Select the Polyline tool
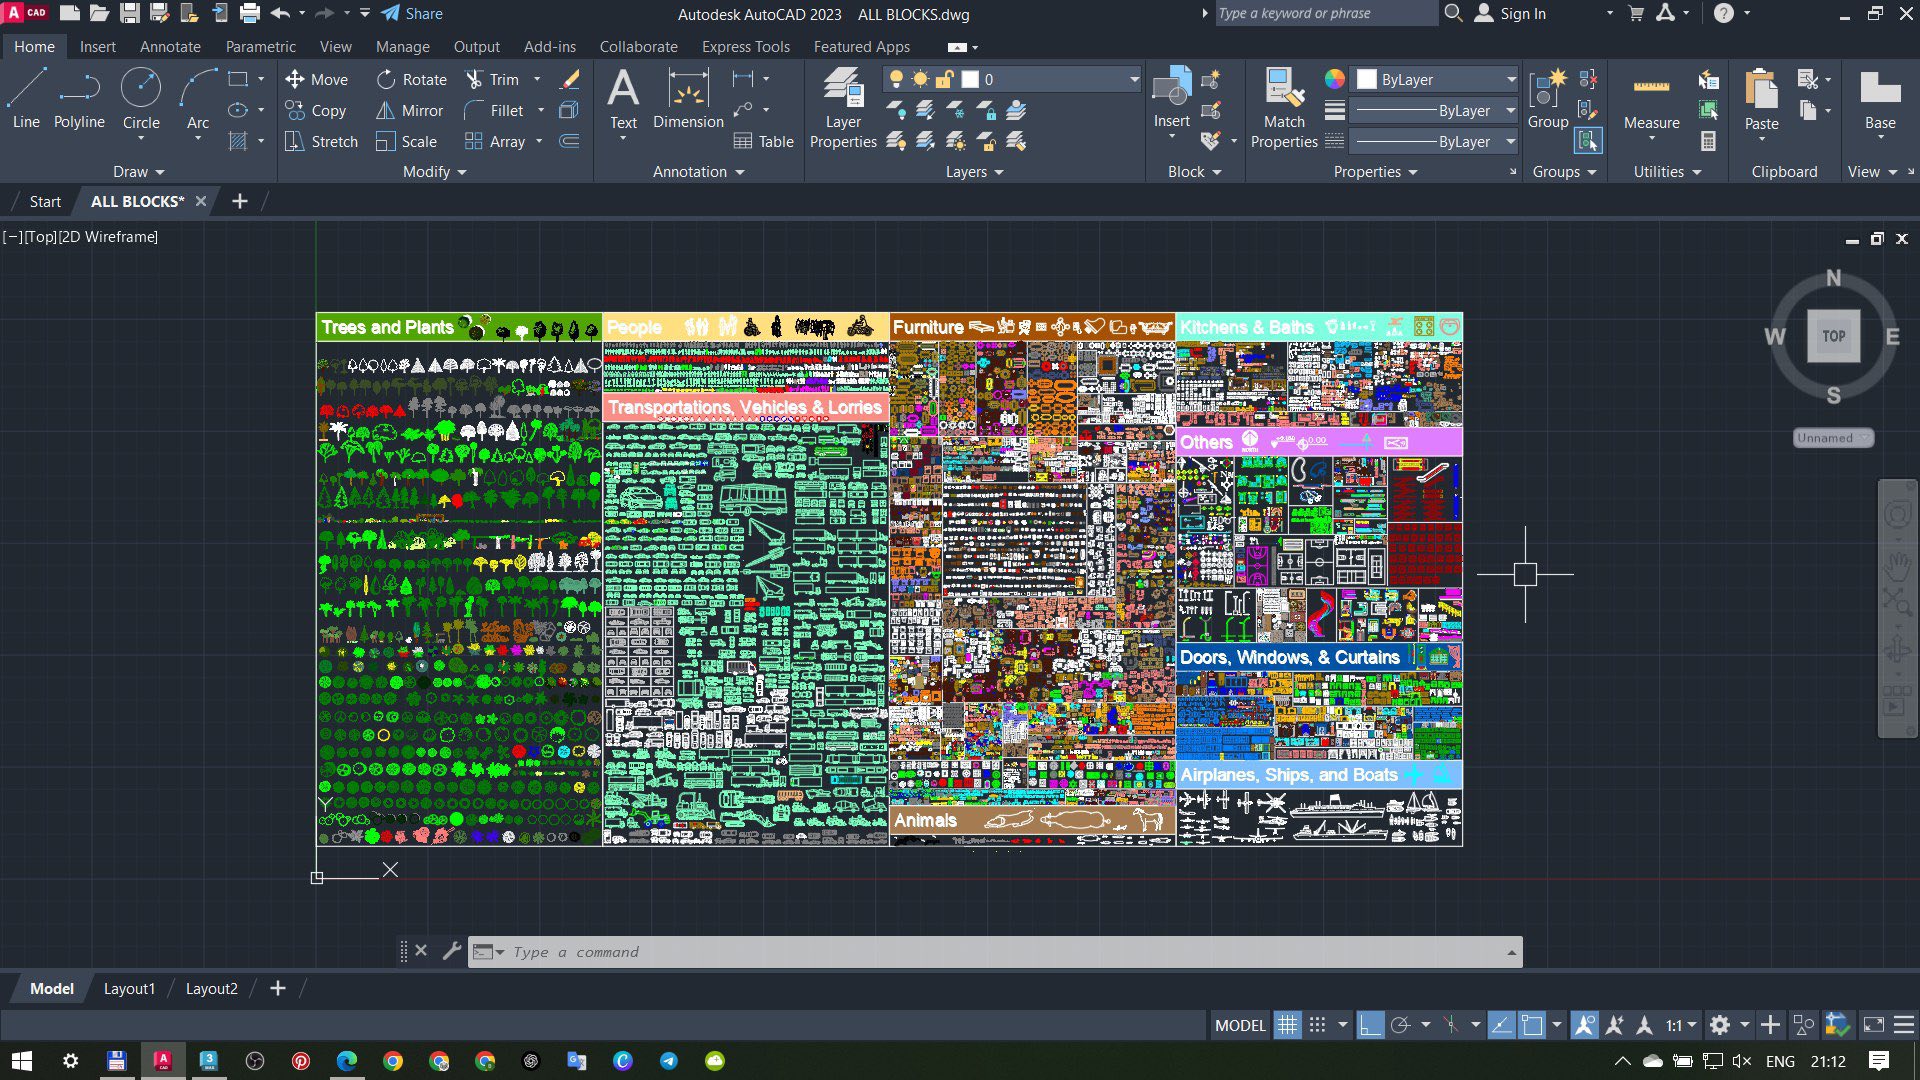This screenshot has width=1920, height=1080. 79,100
